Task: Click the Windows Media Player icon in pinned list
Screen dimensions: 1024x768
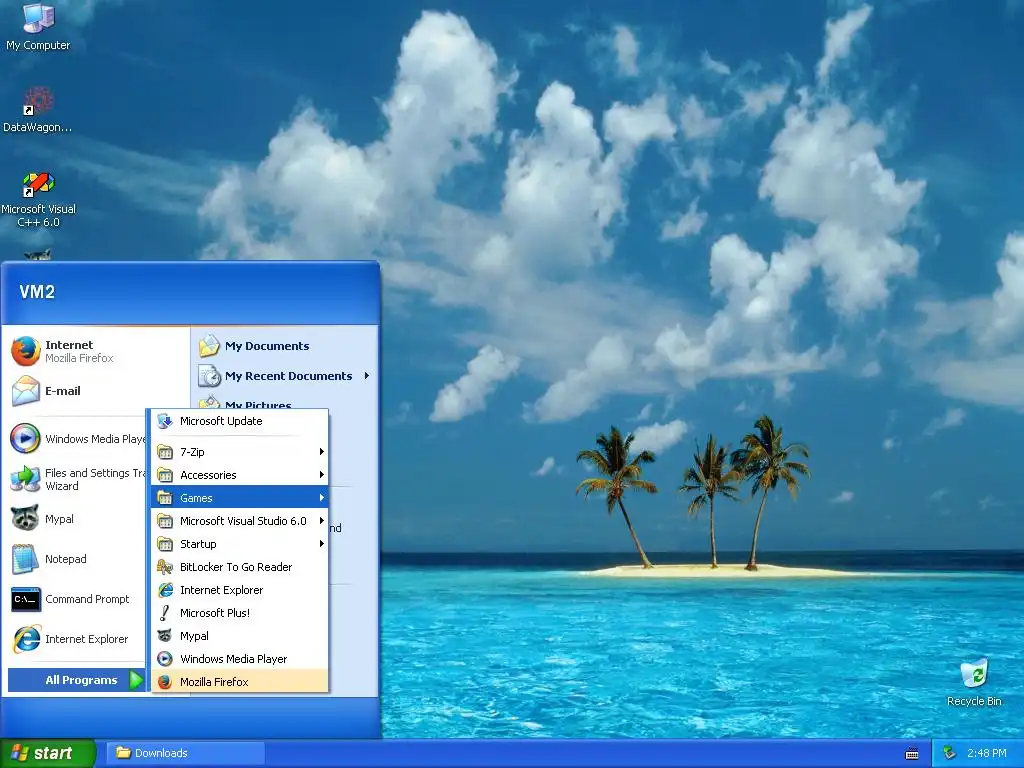Action: 25,439
